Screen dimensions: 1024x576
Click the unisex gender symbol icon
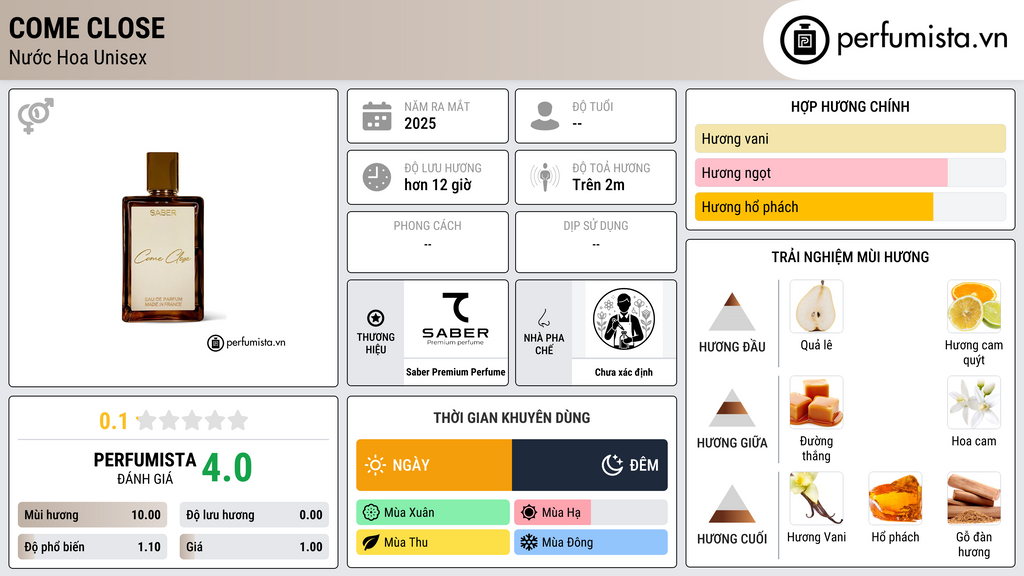coord(36,116)
